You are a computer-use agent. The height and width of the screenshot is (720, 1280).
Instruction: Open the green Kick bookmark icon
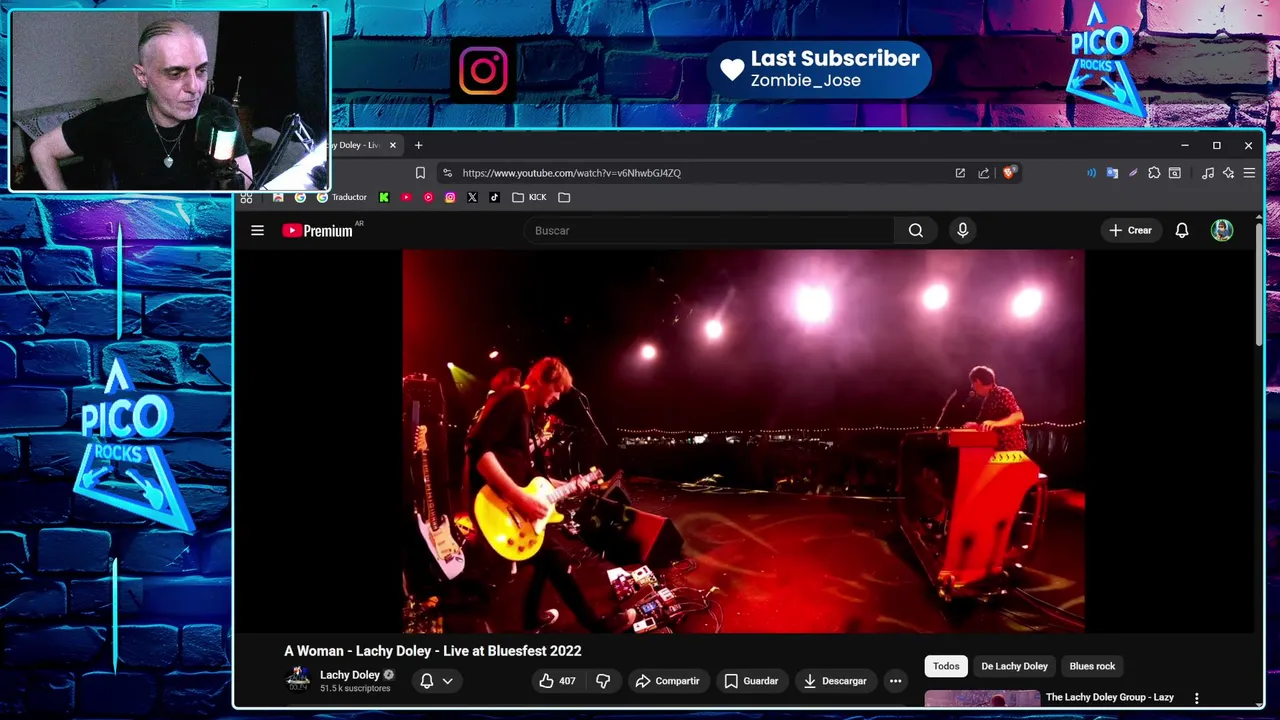pos(384,197)
